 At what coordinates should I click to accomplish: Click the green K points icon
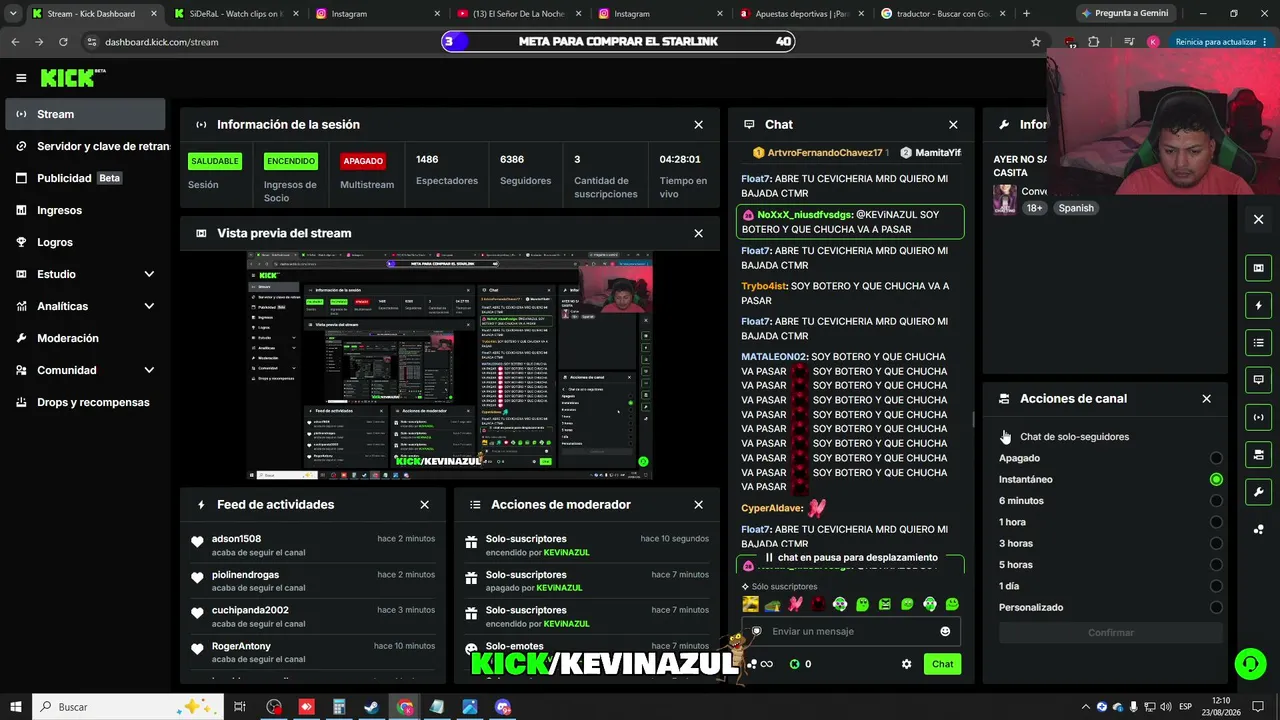click(795, 664)
